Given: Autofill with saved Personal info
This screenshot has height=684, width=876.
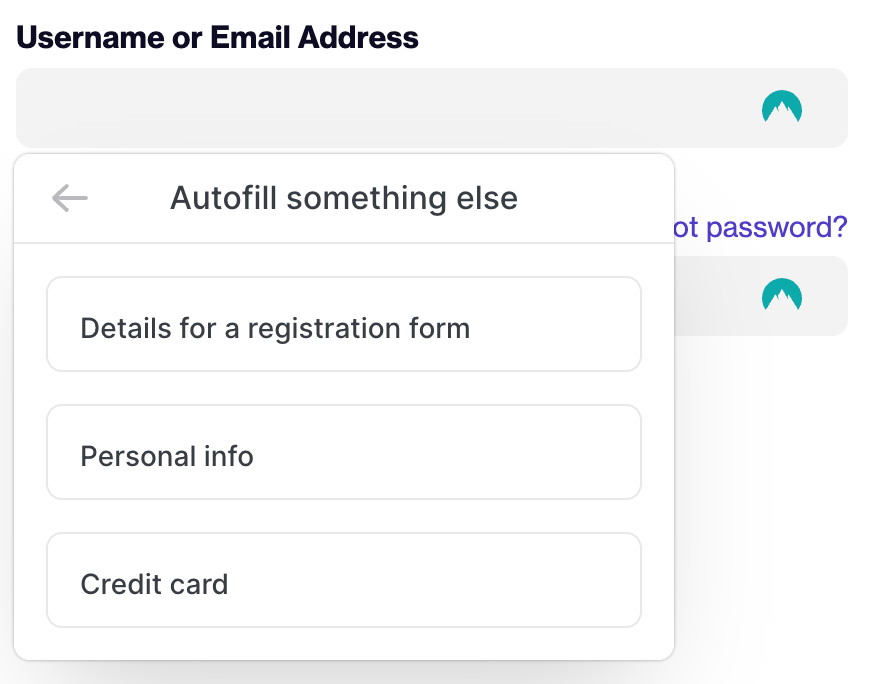Looking at the screenshot, I should (344, 452).
